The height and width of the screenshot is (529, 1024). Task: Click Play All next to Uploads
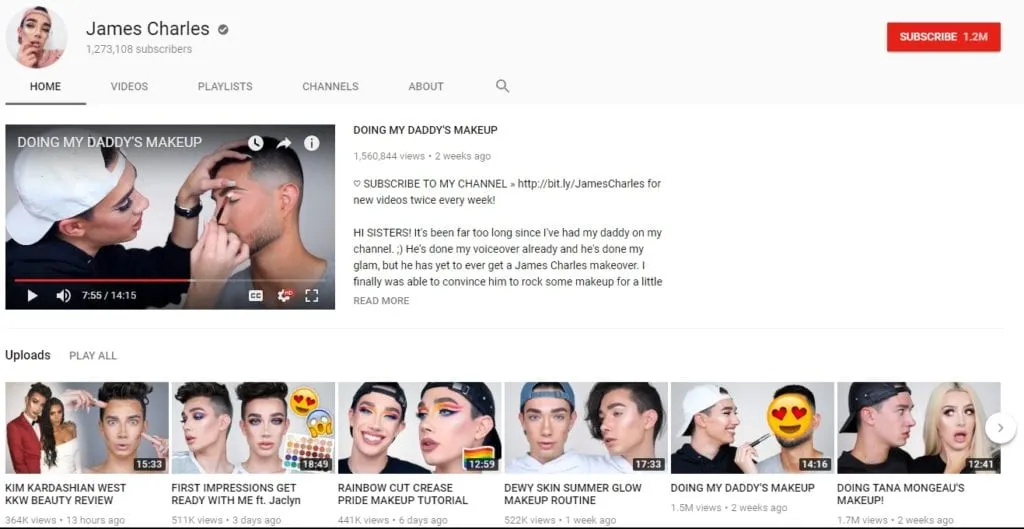coord(93,356)
